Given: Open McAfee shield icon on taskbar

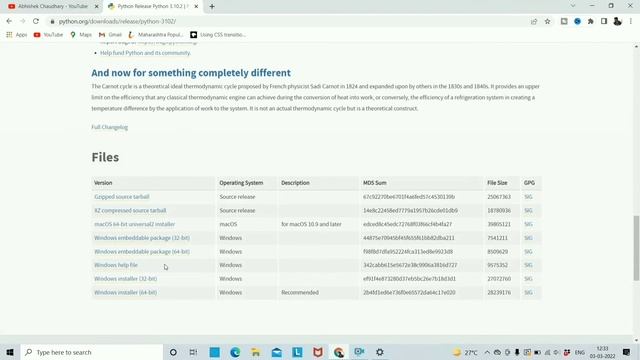Looking at the screenshot, I should tap(318, 352).
